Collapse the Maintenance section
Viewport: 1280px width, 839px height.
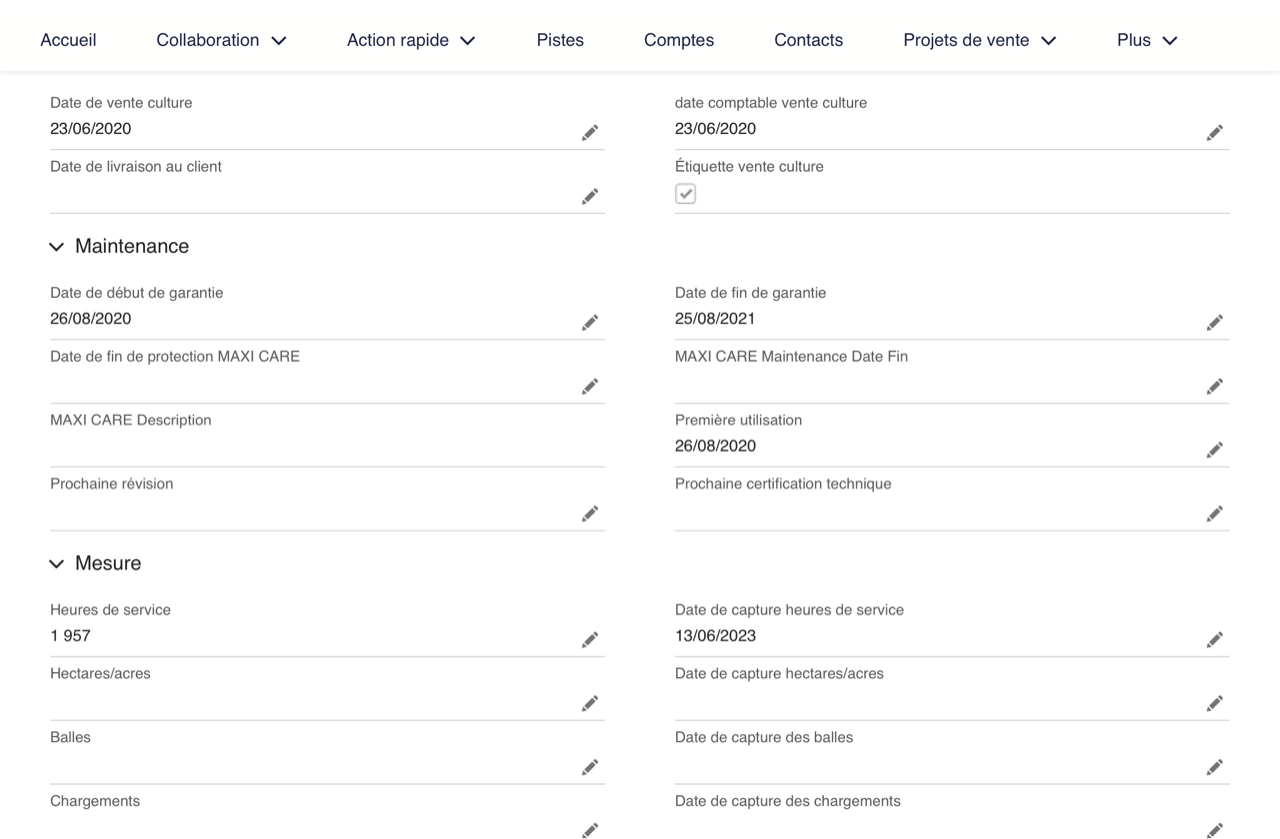[57, 247]
